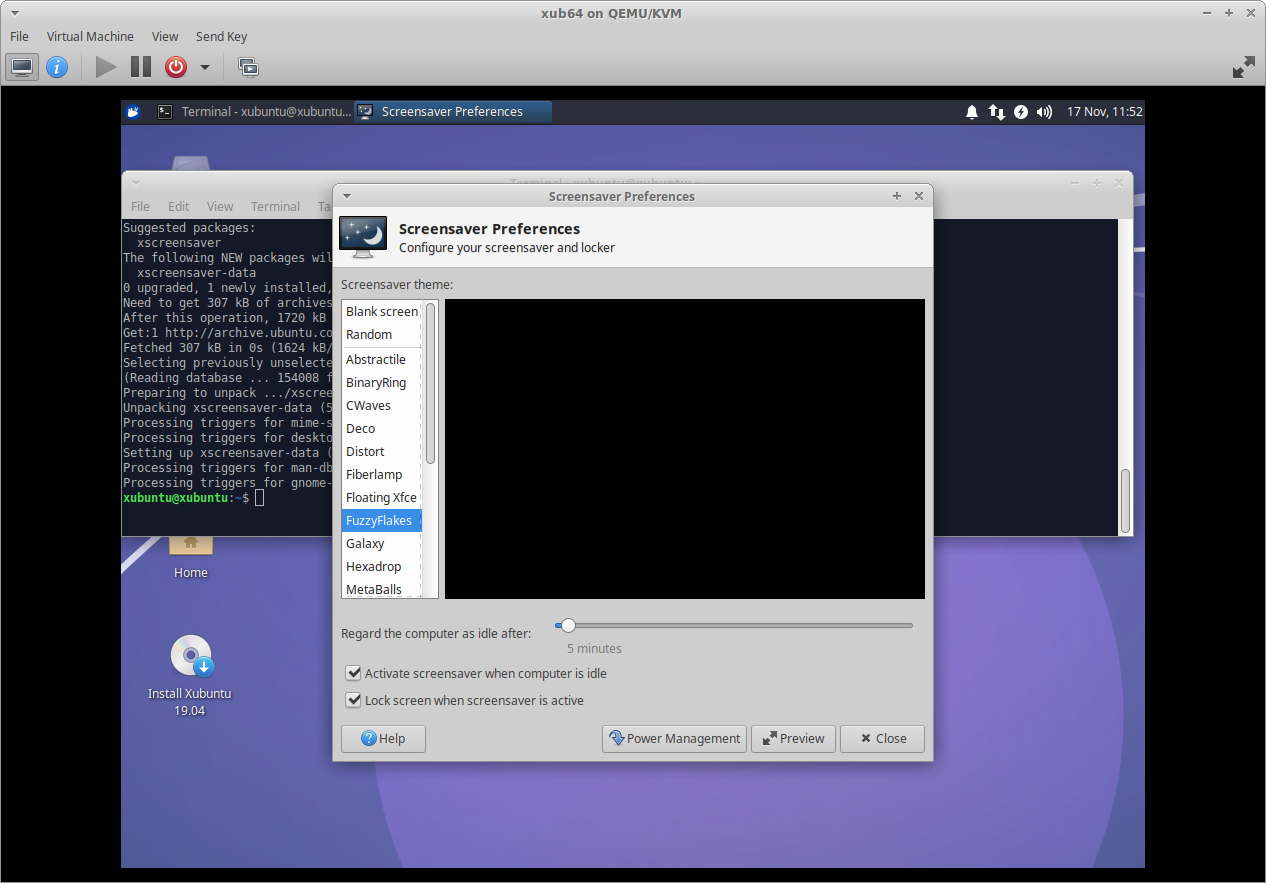
Task: Uncheck Activate screensaver when computer is idle
Action: 354,673
